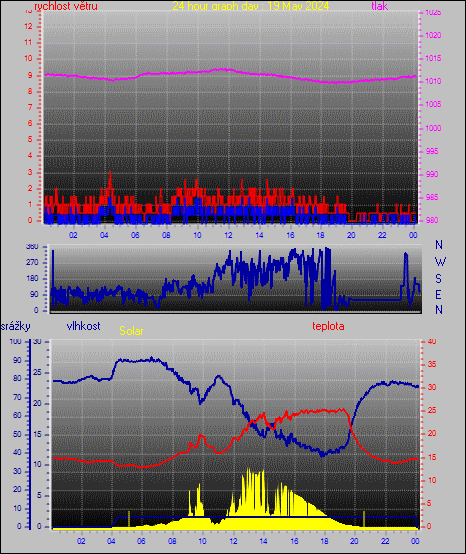The image size is (466, 554).
Task: Click temperature axis value '35'
Action: [432, 364]
